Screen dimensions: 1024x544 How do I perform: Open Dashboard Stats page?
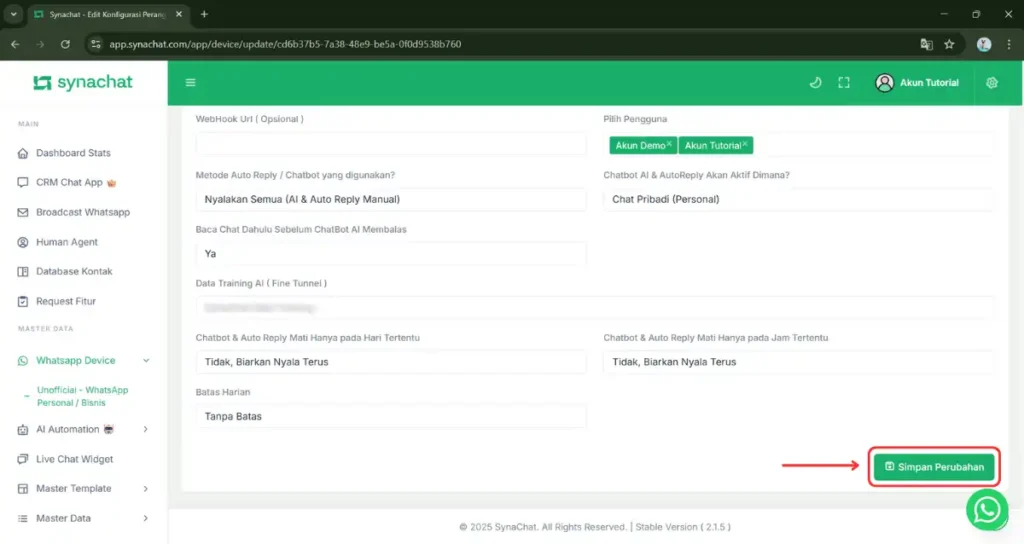(x=73, y=153)
